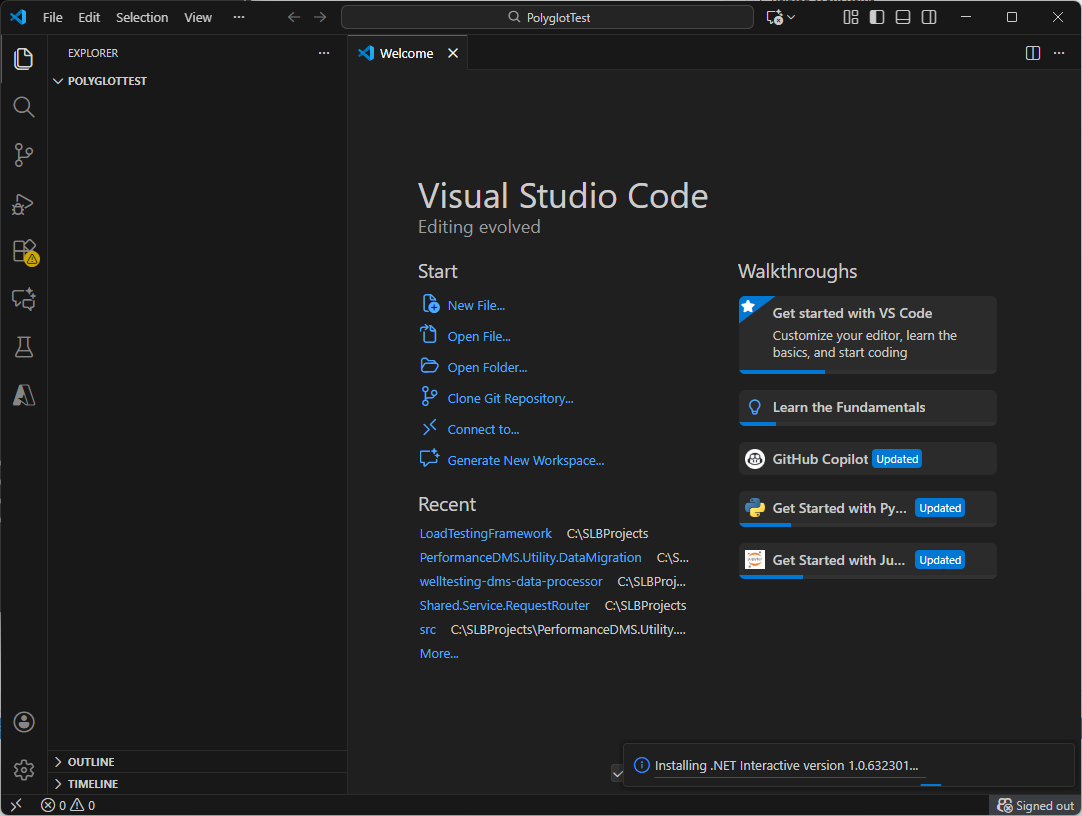Select the Welcome tab
Screen dimensions: 1082x816
[407, 53]
